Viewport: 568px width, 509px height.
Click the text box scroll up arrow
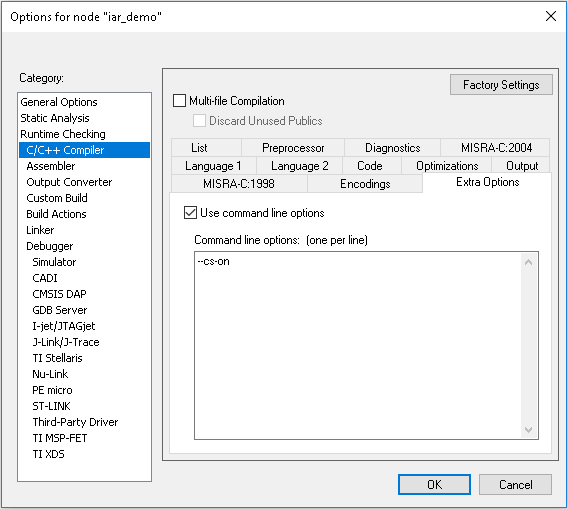point(529,262)
